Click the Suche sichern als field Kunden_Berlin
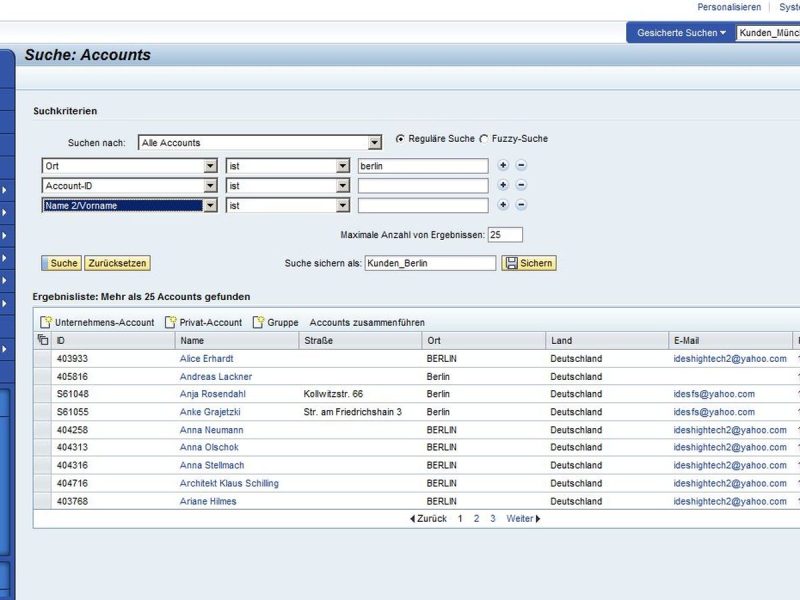The height and width of the screenshot is (600, 800). (430, 263)
